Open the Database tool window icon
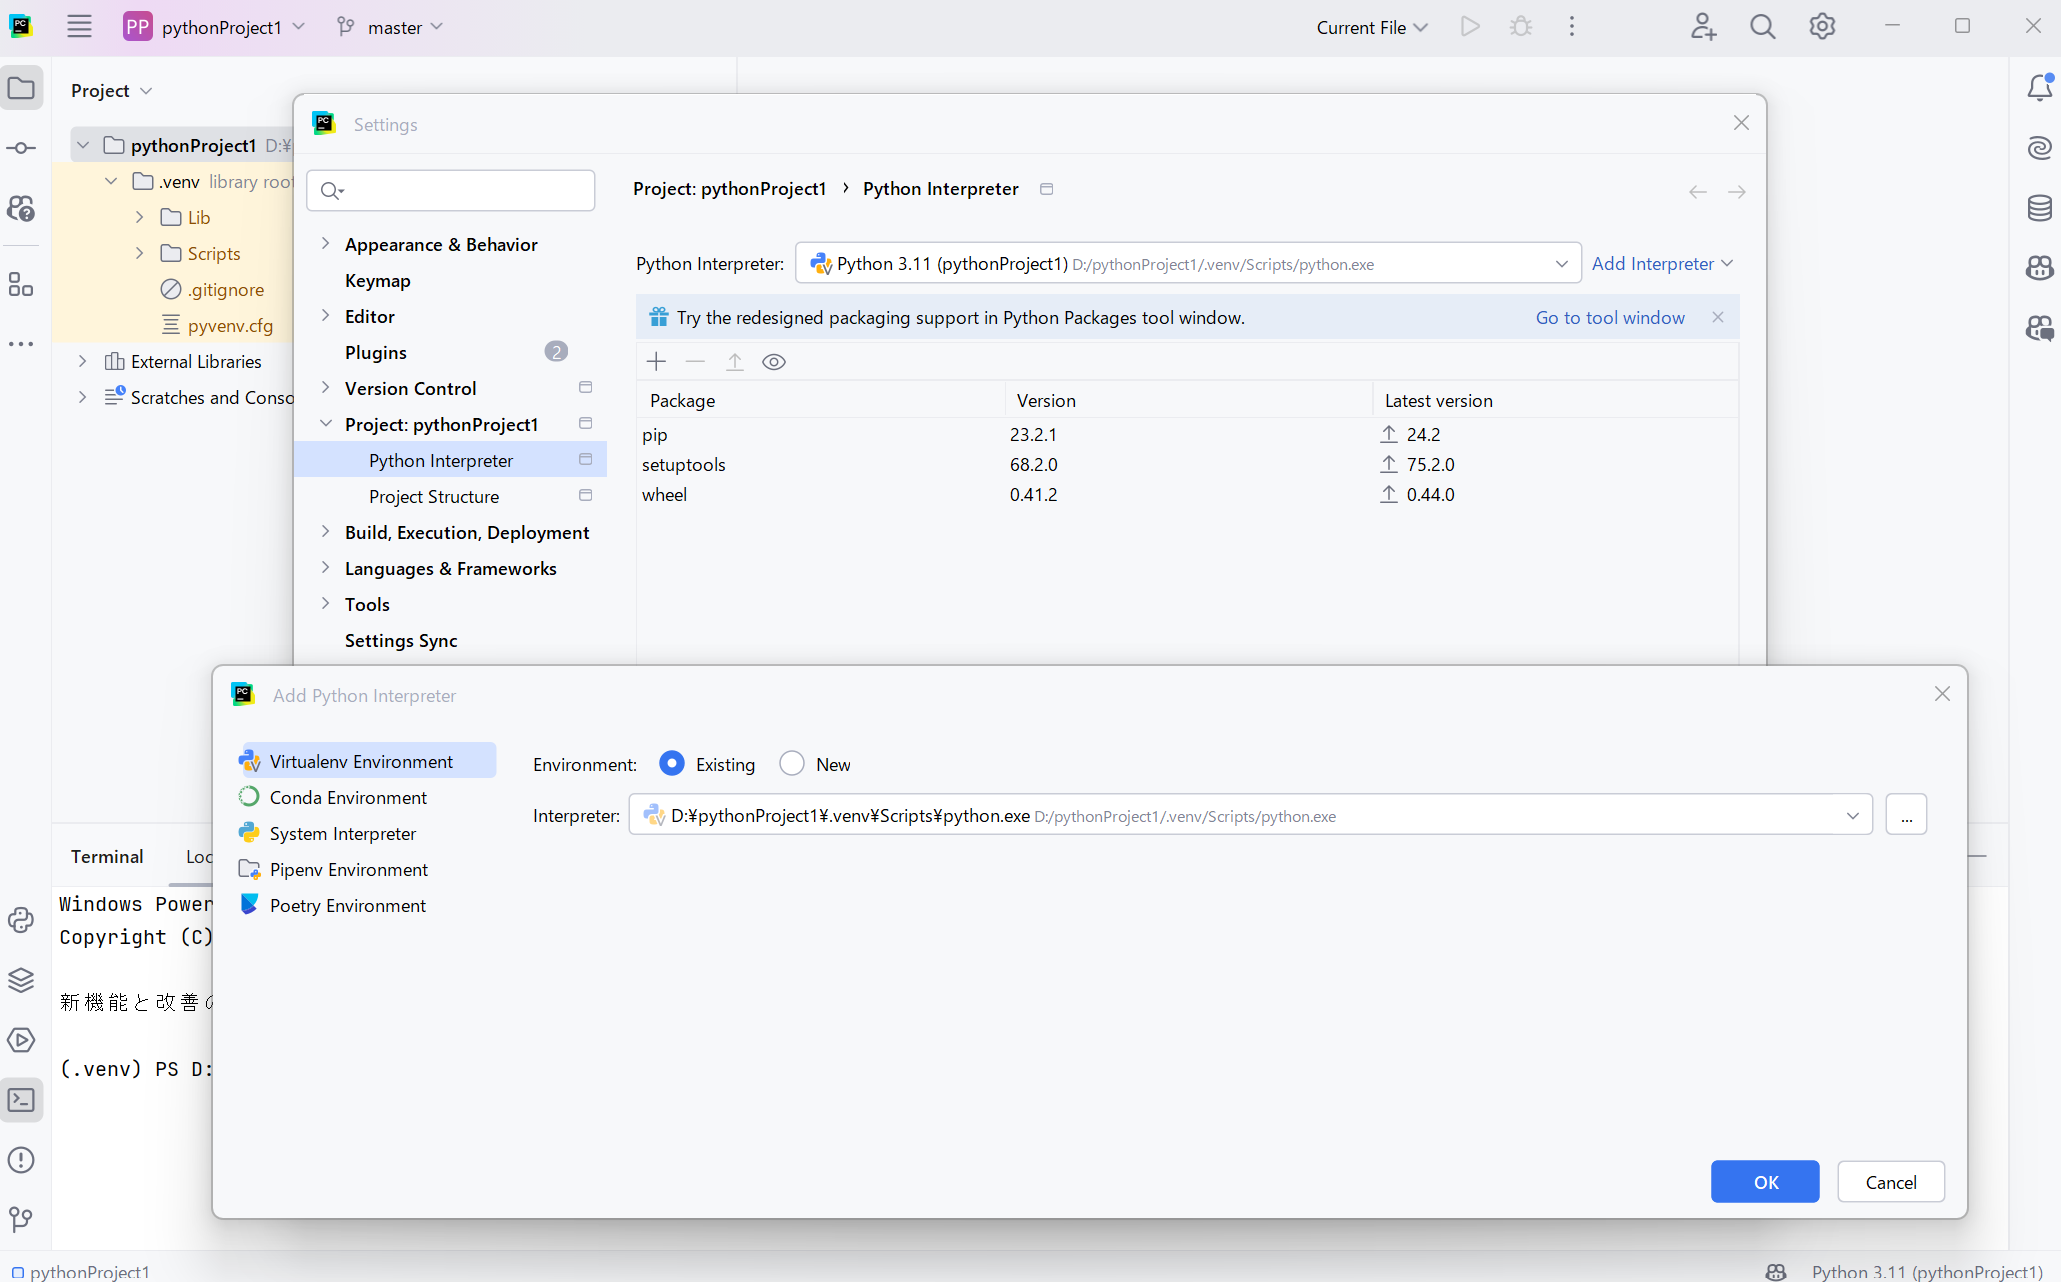This screenshot has width=2061, height=1282. (x=2039, y=208)
